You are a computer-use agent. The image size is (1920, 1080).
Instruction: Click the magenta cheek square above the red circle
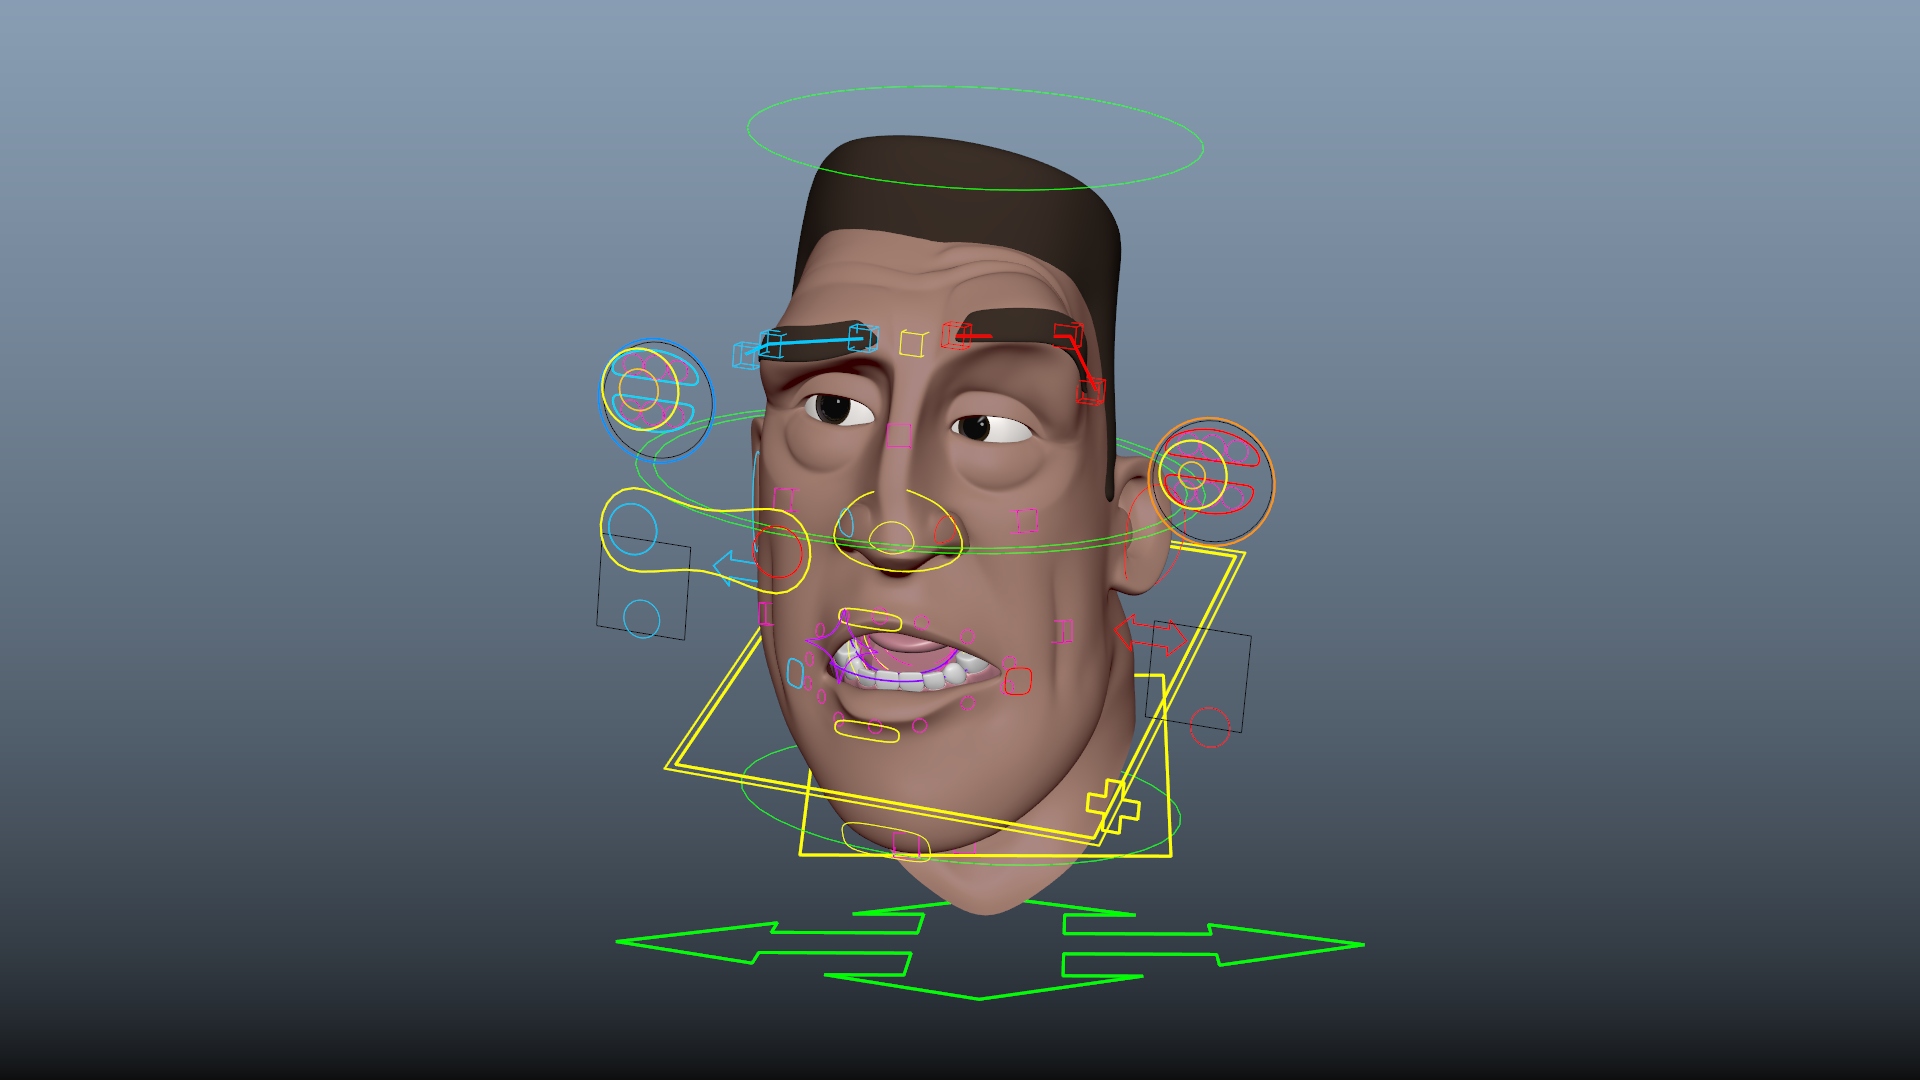[786, 500]
